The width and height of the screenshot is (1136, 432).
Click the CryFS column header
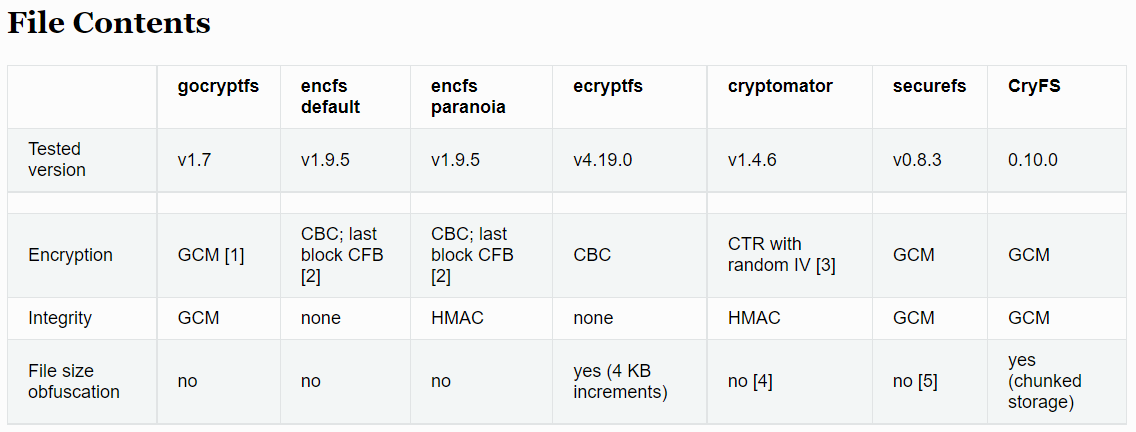(1034, 86)
